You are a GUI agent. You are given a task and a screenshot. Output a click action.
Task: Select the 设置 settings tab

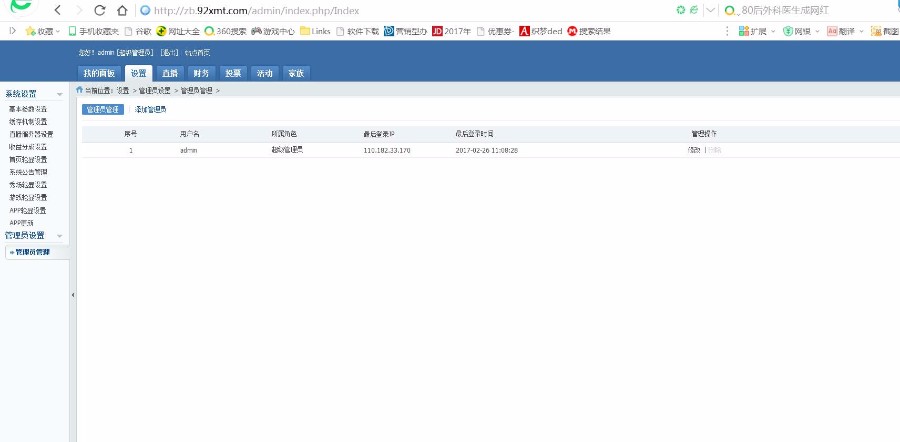(138, 73)
